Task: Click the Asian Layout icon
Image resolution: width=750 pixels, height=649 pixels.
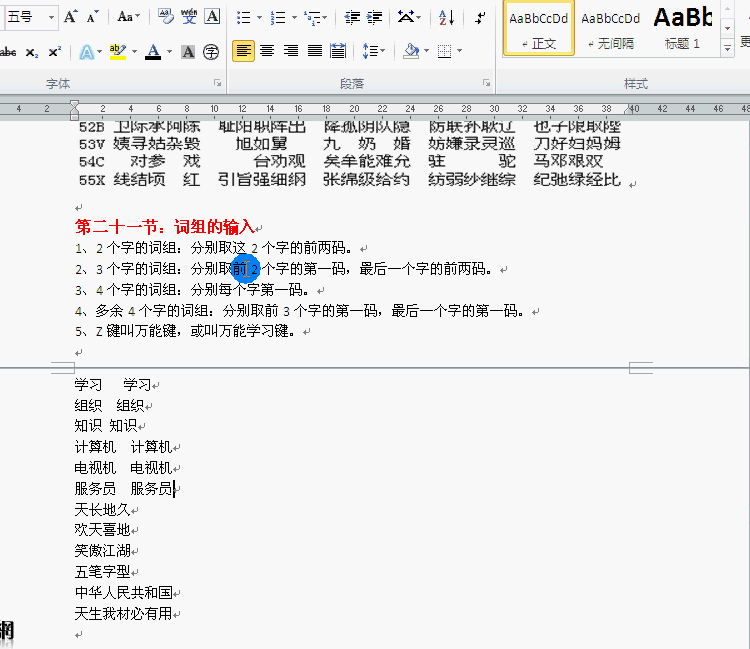Action: tap(406, 18)
